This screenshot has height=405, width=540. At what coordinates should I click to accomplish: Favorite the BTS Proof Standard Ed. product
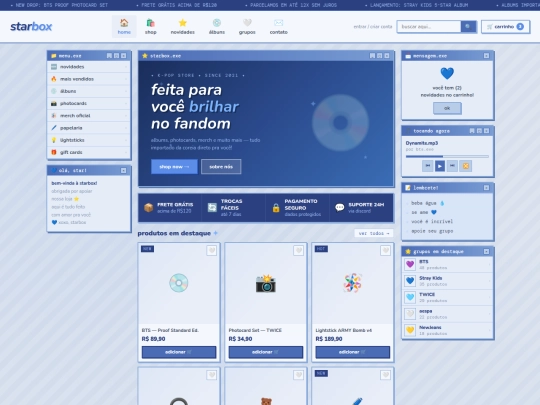coord(211,250)
